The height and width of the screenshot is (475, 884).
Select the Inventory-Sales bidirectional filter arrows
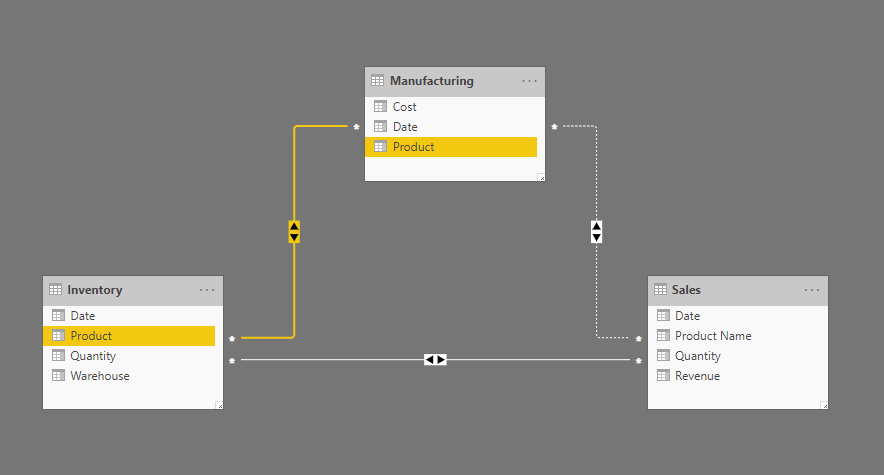click(435, 359)
